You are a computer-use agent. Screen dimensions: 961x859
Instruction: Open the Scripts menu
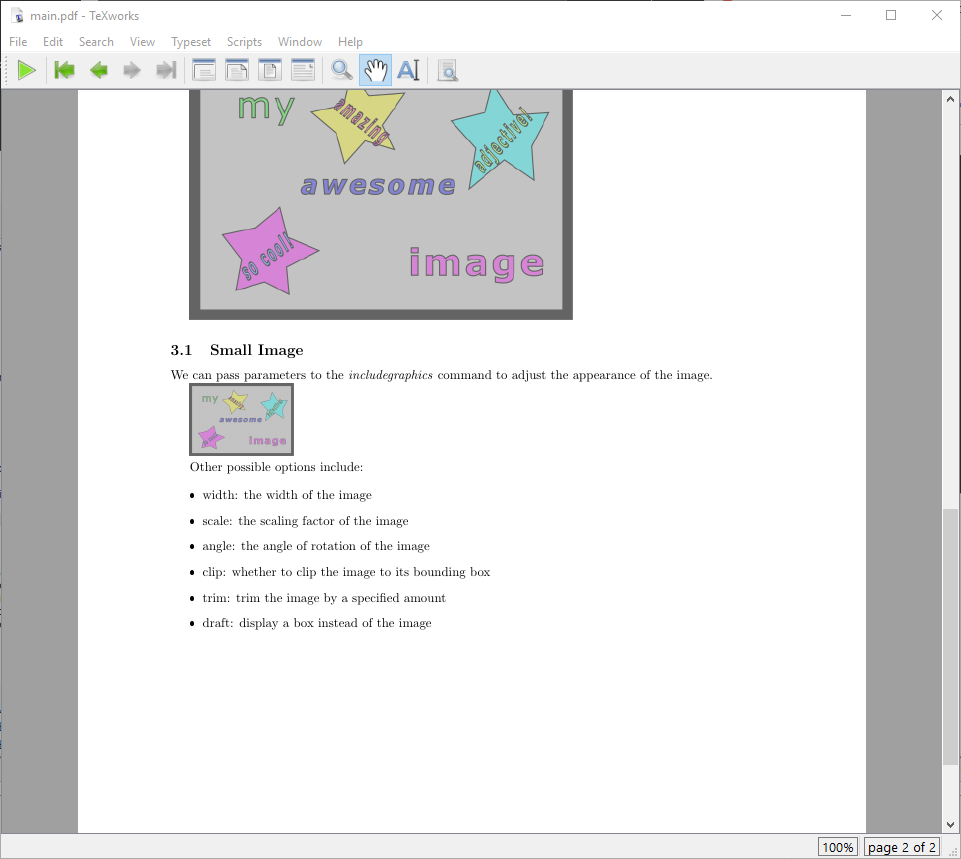[244, 41]
